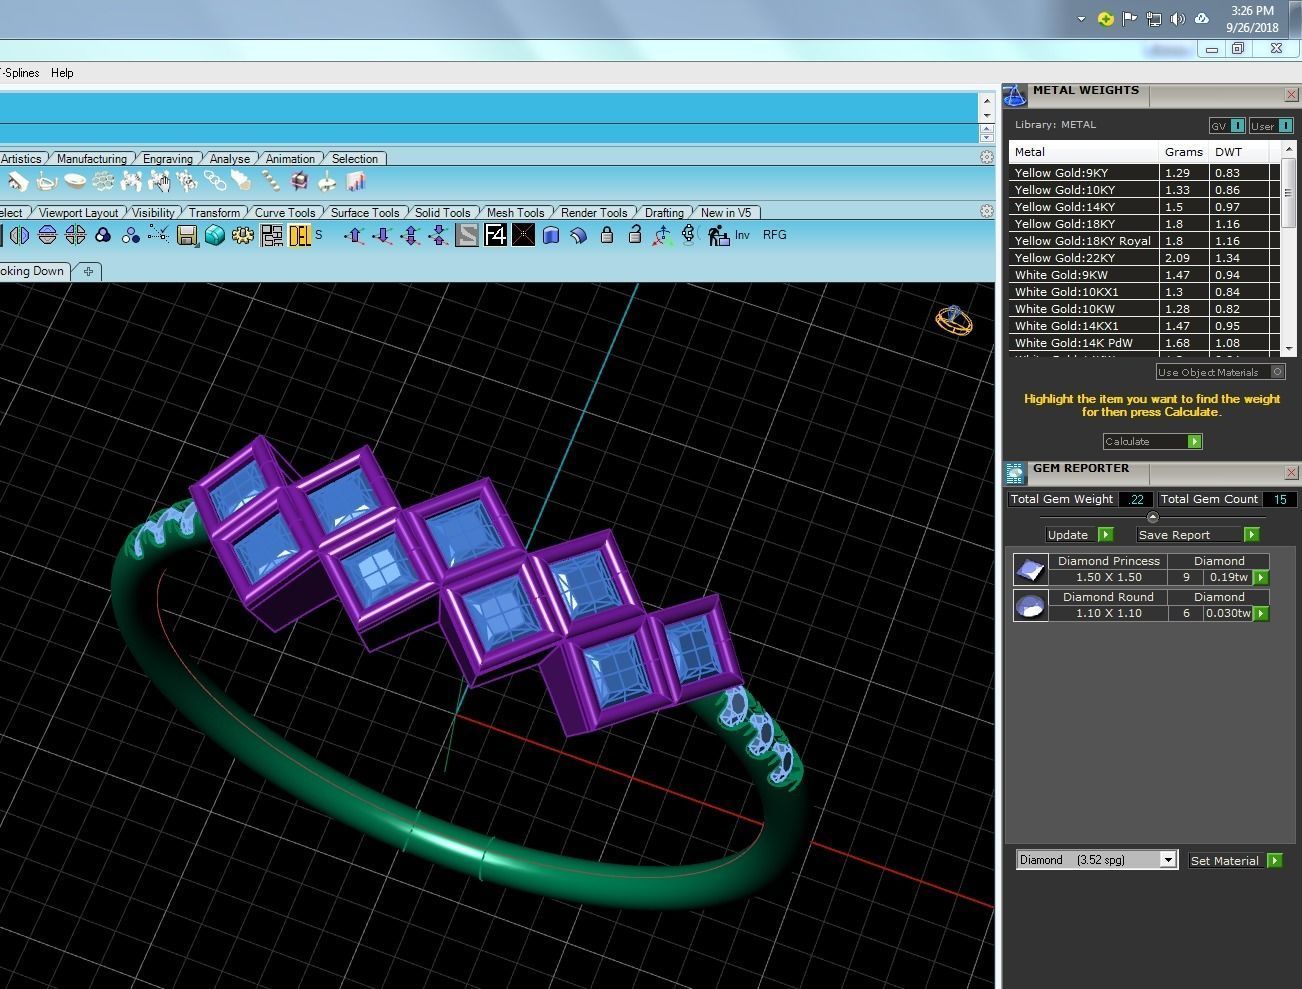Click the closed padlock lock icon
The height and width of the screenshot is (989, 1302).
[607, 235]
